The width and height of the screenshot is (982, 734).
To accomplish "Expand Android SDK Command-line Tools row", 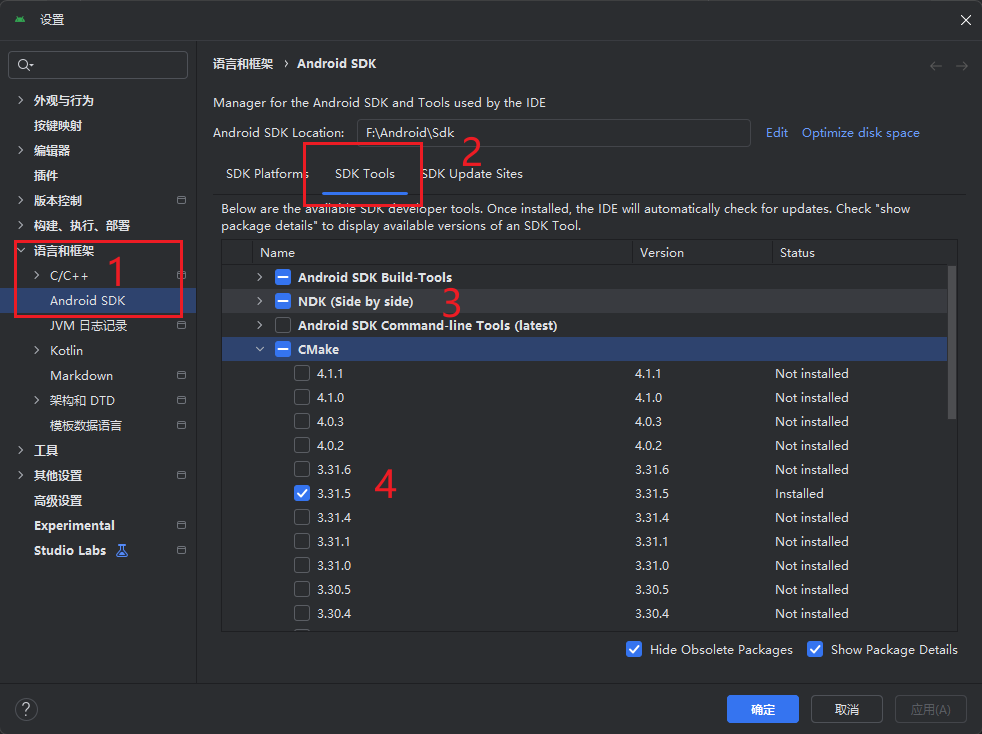I will click(x=260, y=325).
